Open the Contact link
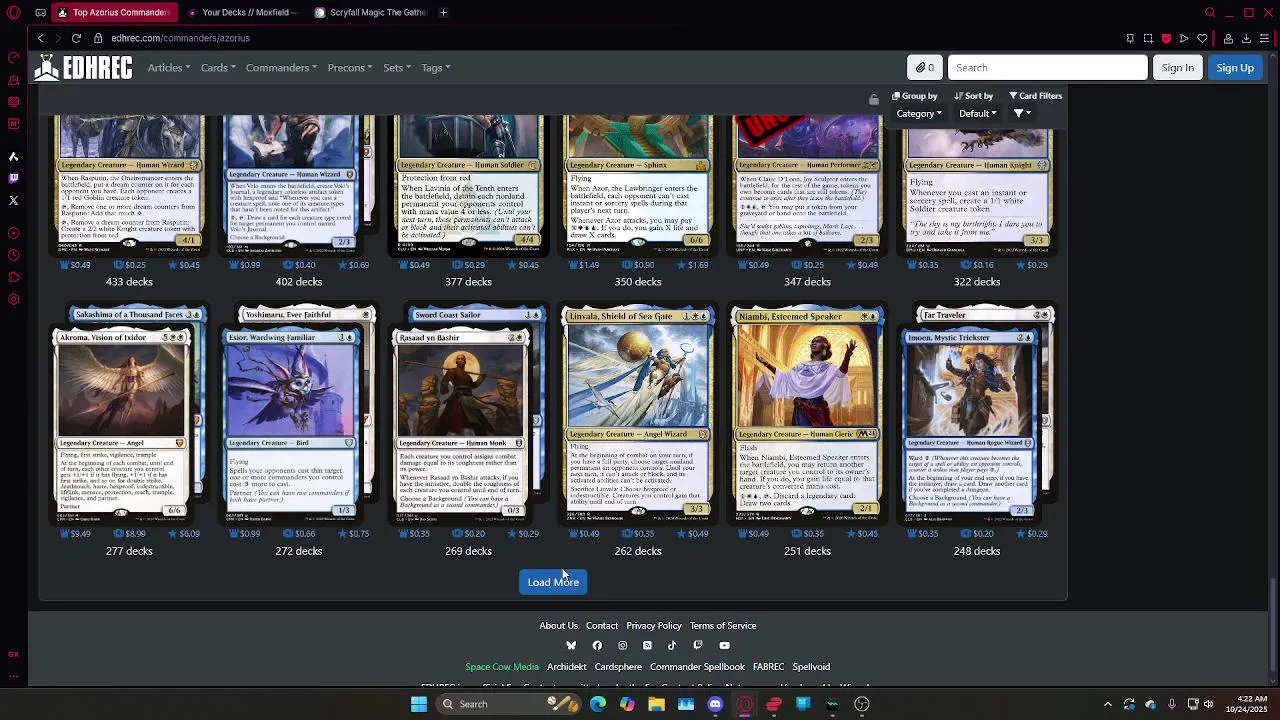The image size is (1280, 720). [x=602, y=626]
